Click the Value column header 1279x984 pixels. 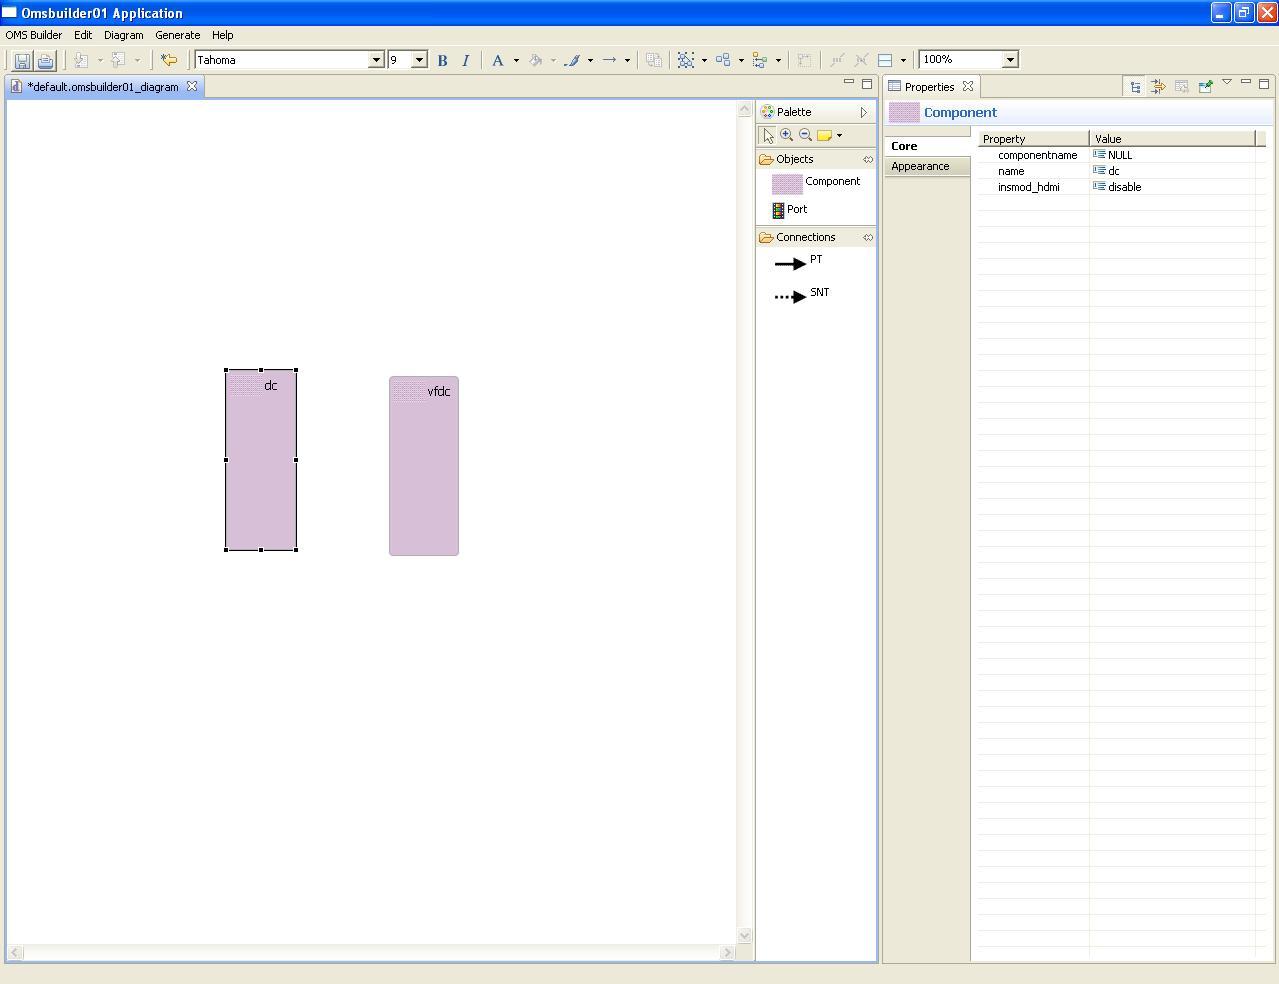coord(1172,139)
